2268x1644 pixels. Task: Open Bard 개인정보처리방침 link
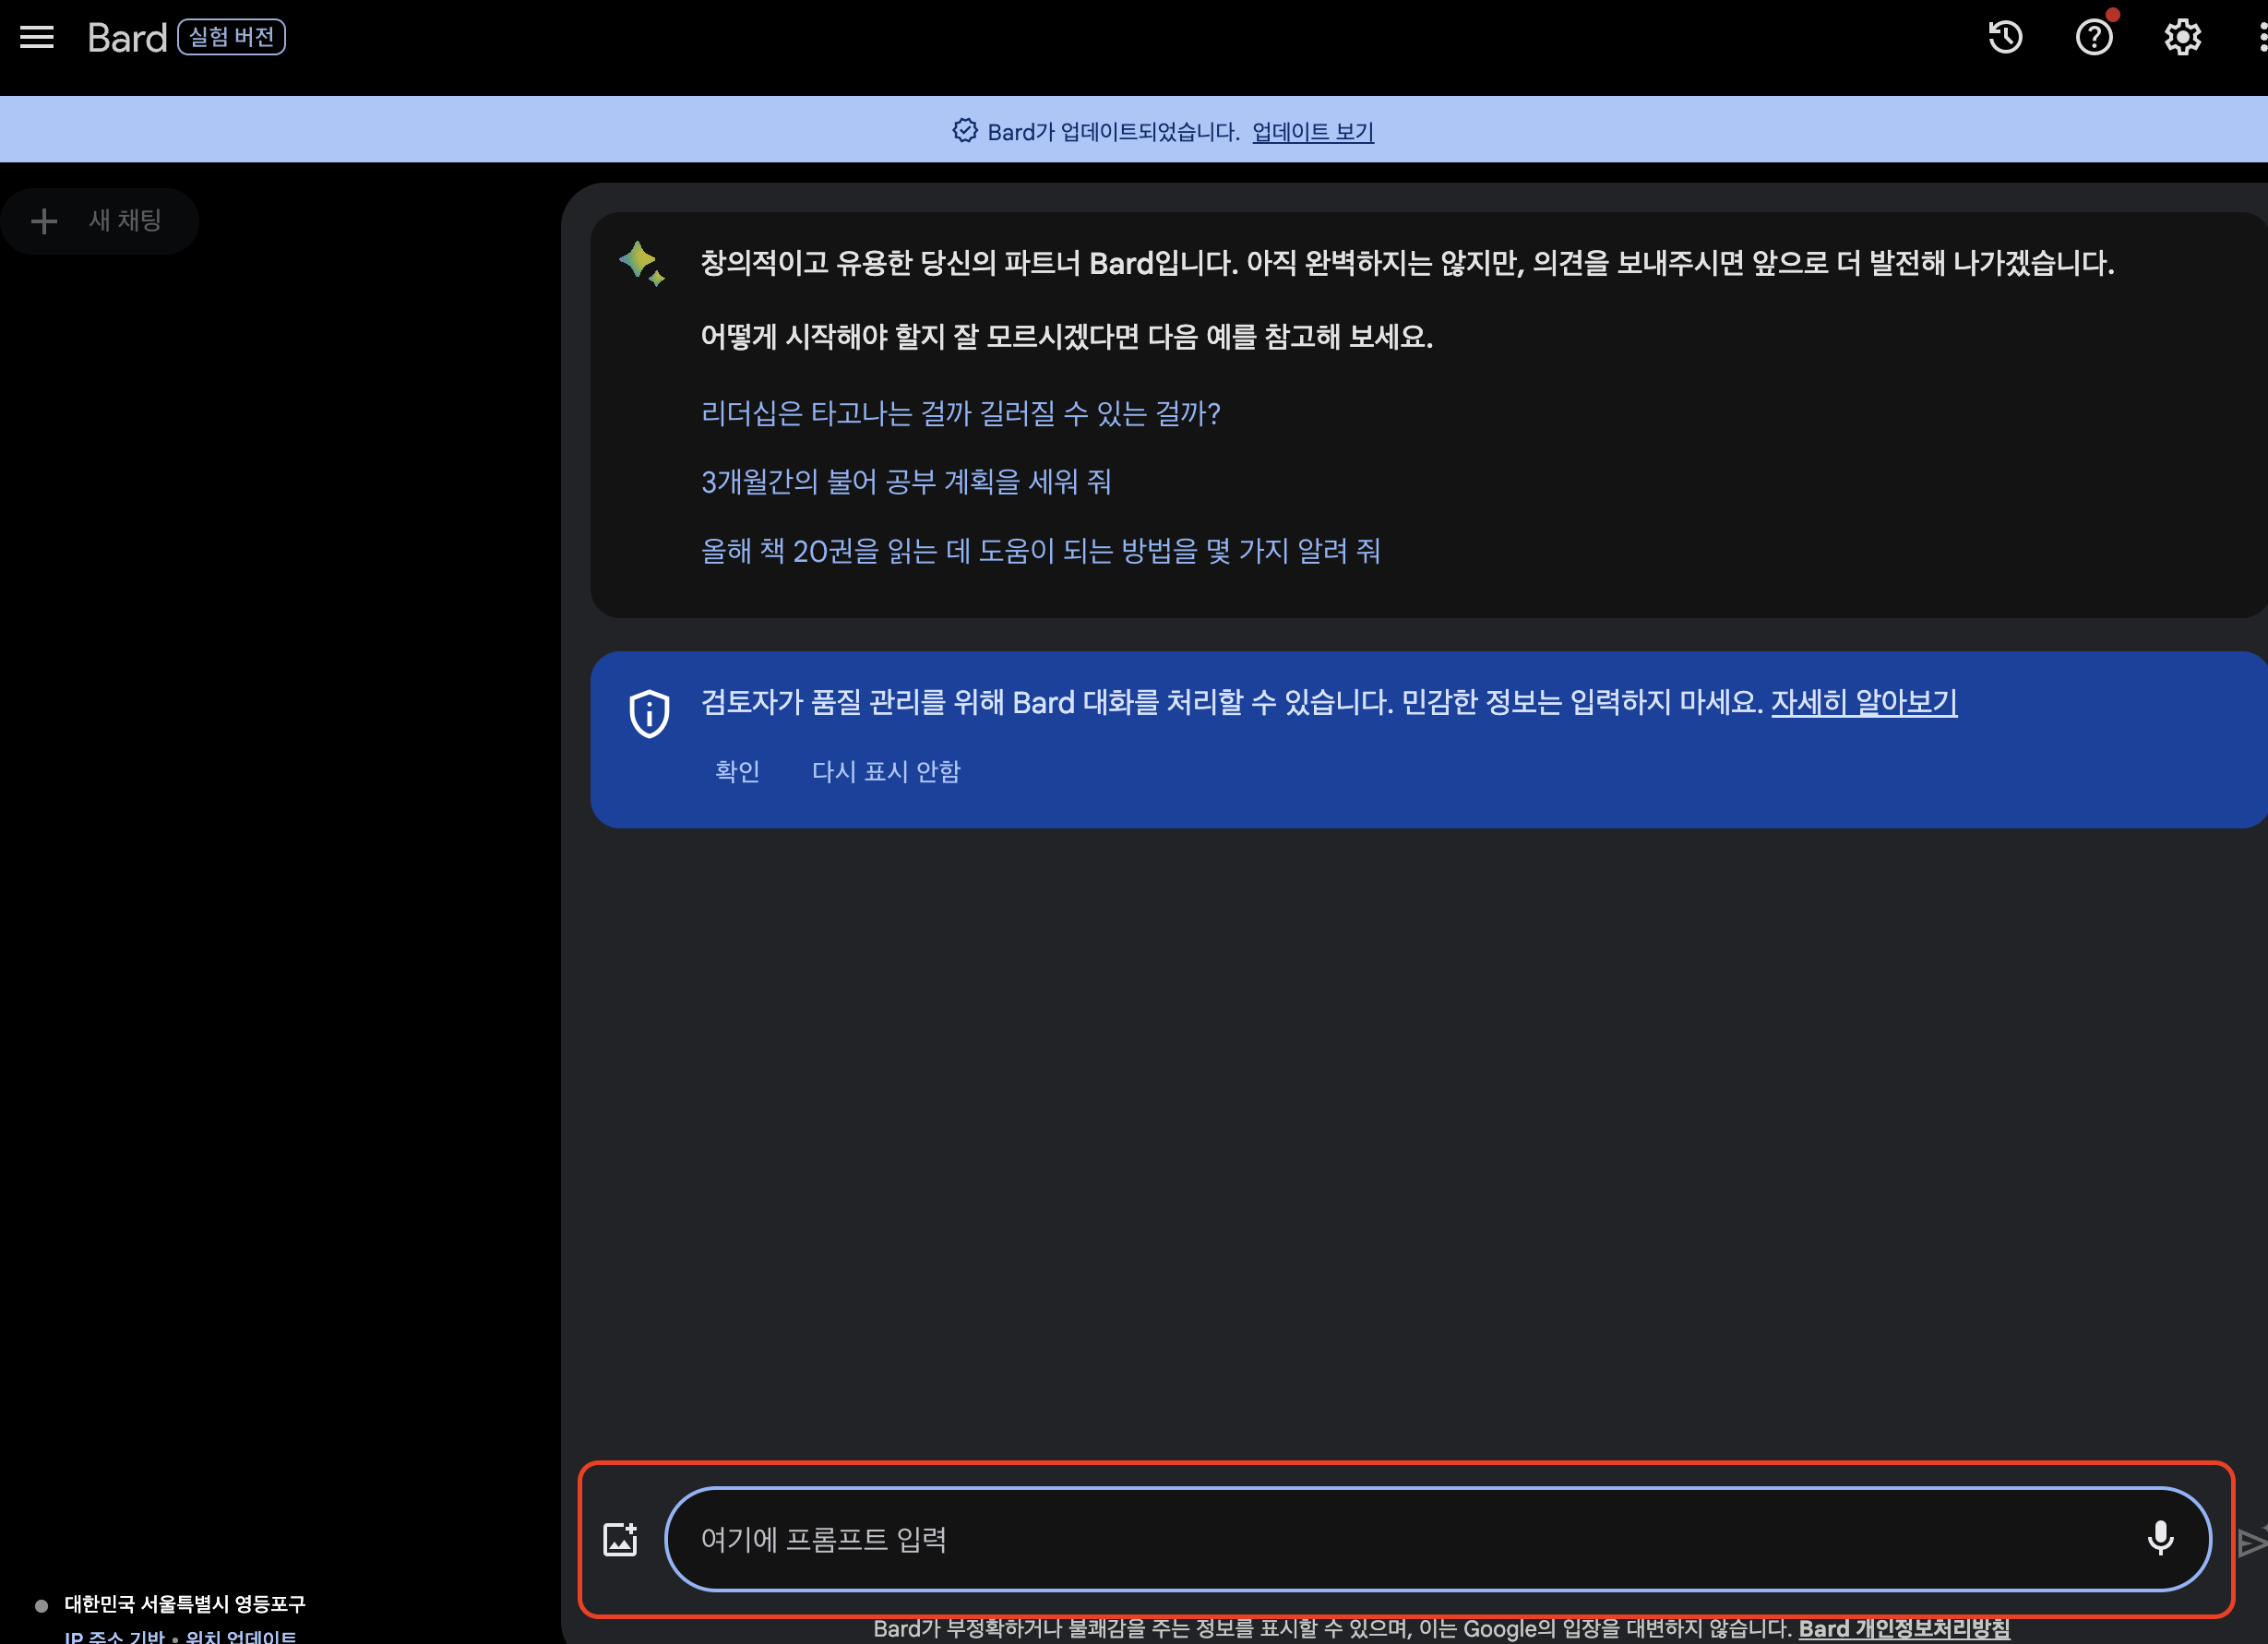(x=1905, y=1628)
